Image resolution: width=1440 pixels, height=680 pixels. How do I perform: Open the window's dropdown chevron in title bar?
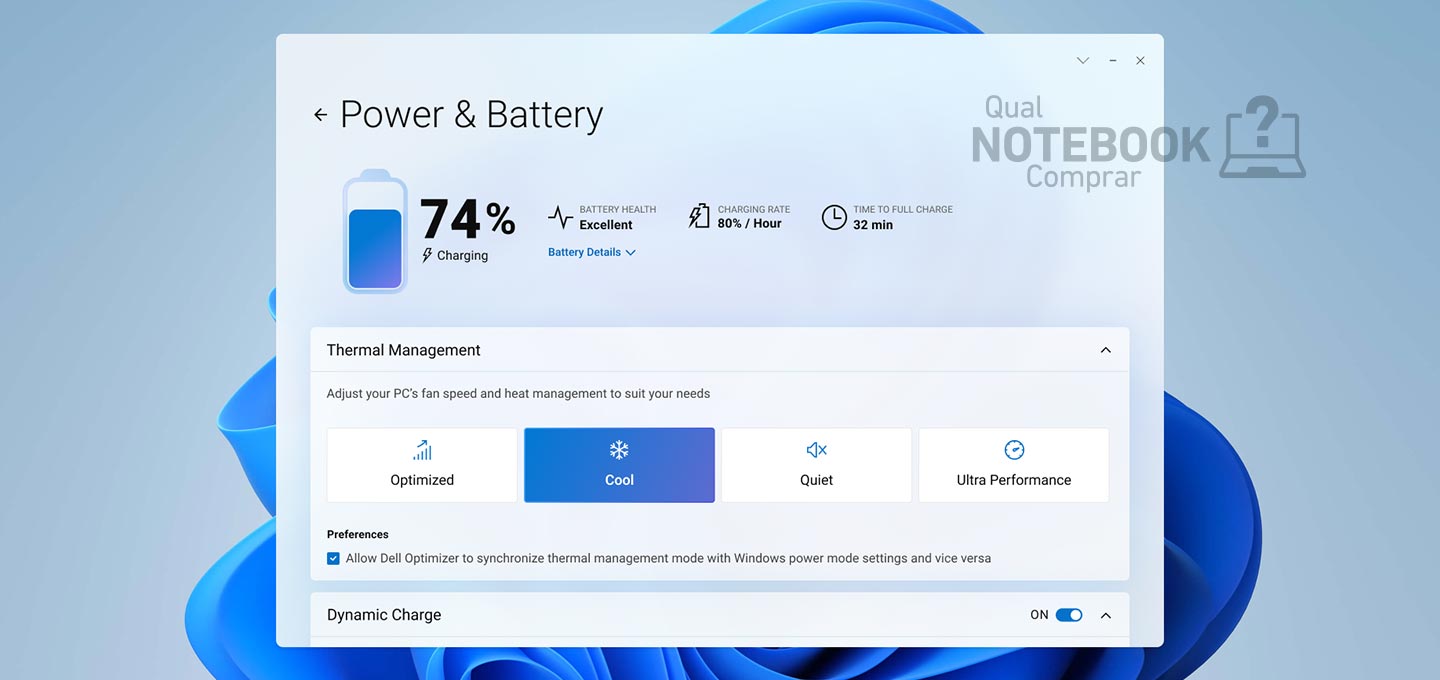1083,61
